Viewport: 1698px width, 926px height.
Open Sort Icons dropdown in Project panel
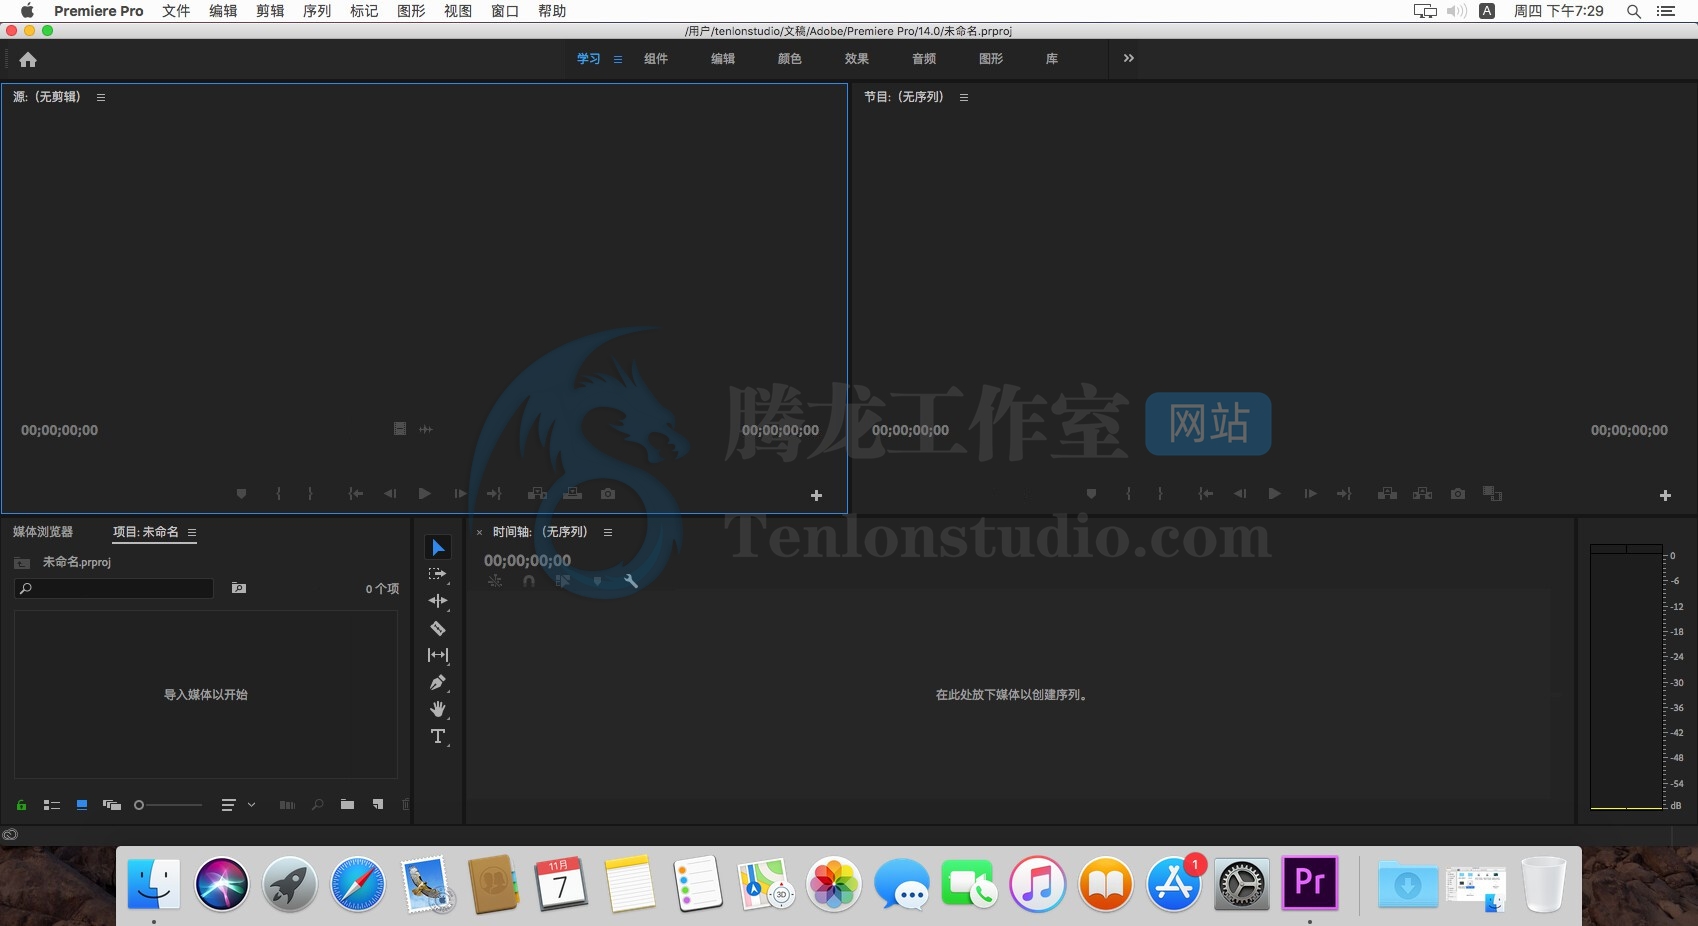point(238,805)
